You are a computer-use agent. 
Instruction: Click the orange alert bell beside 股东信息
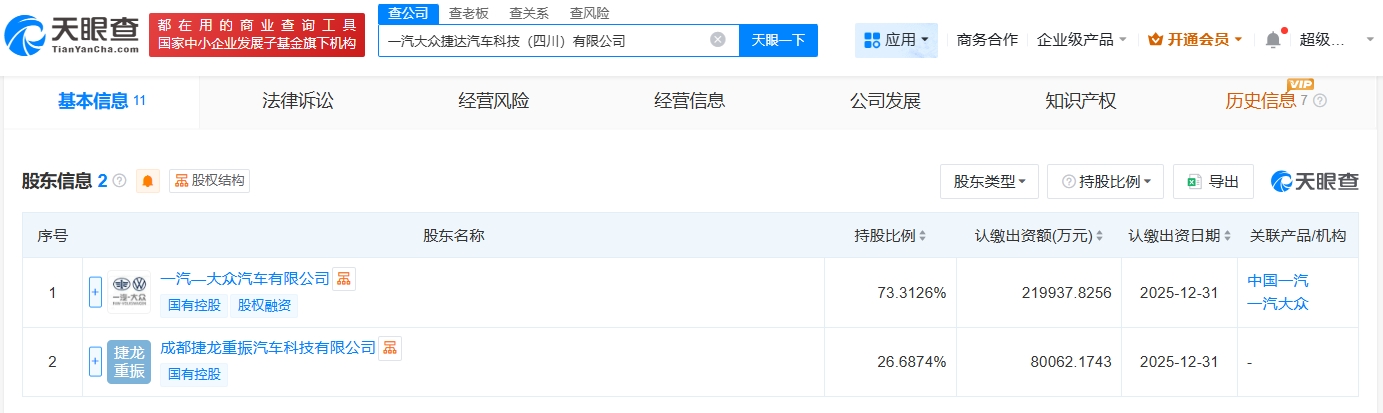[148, 181]
